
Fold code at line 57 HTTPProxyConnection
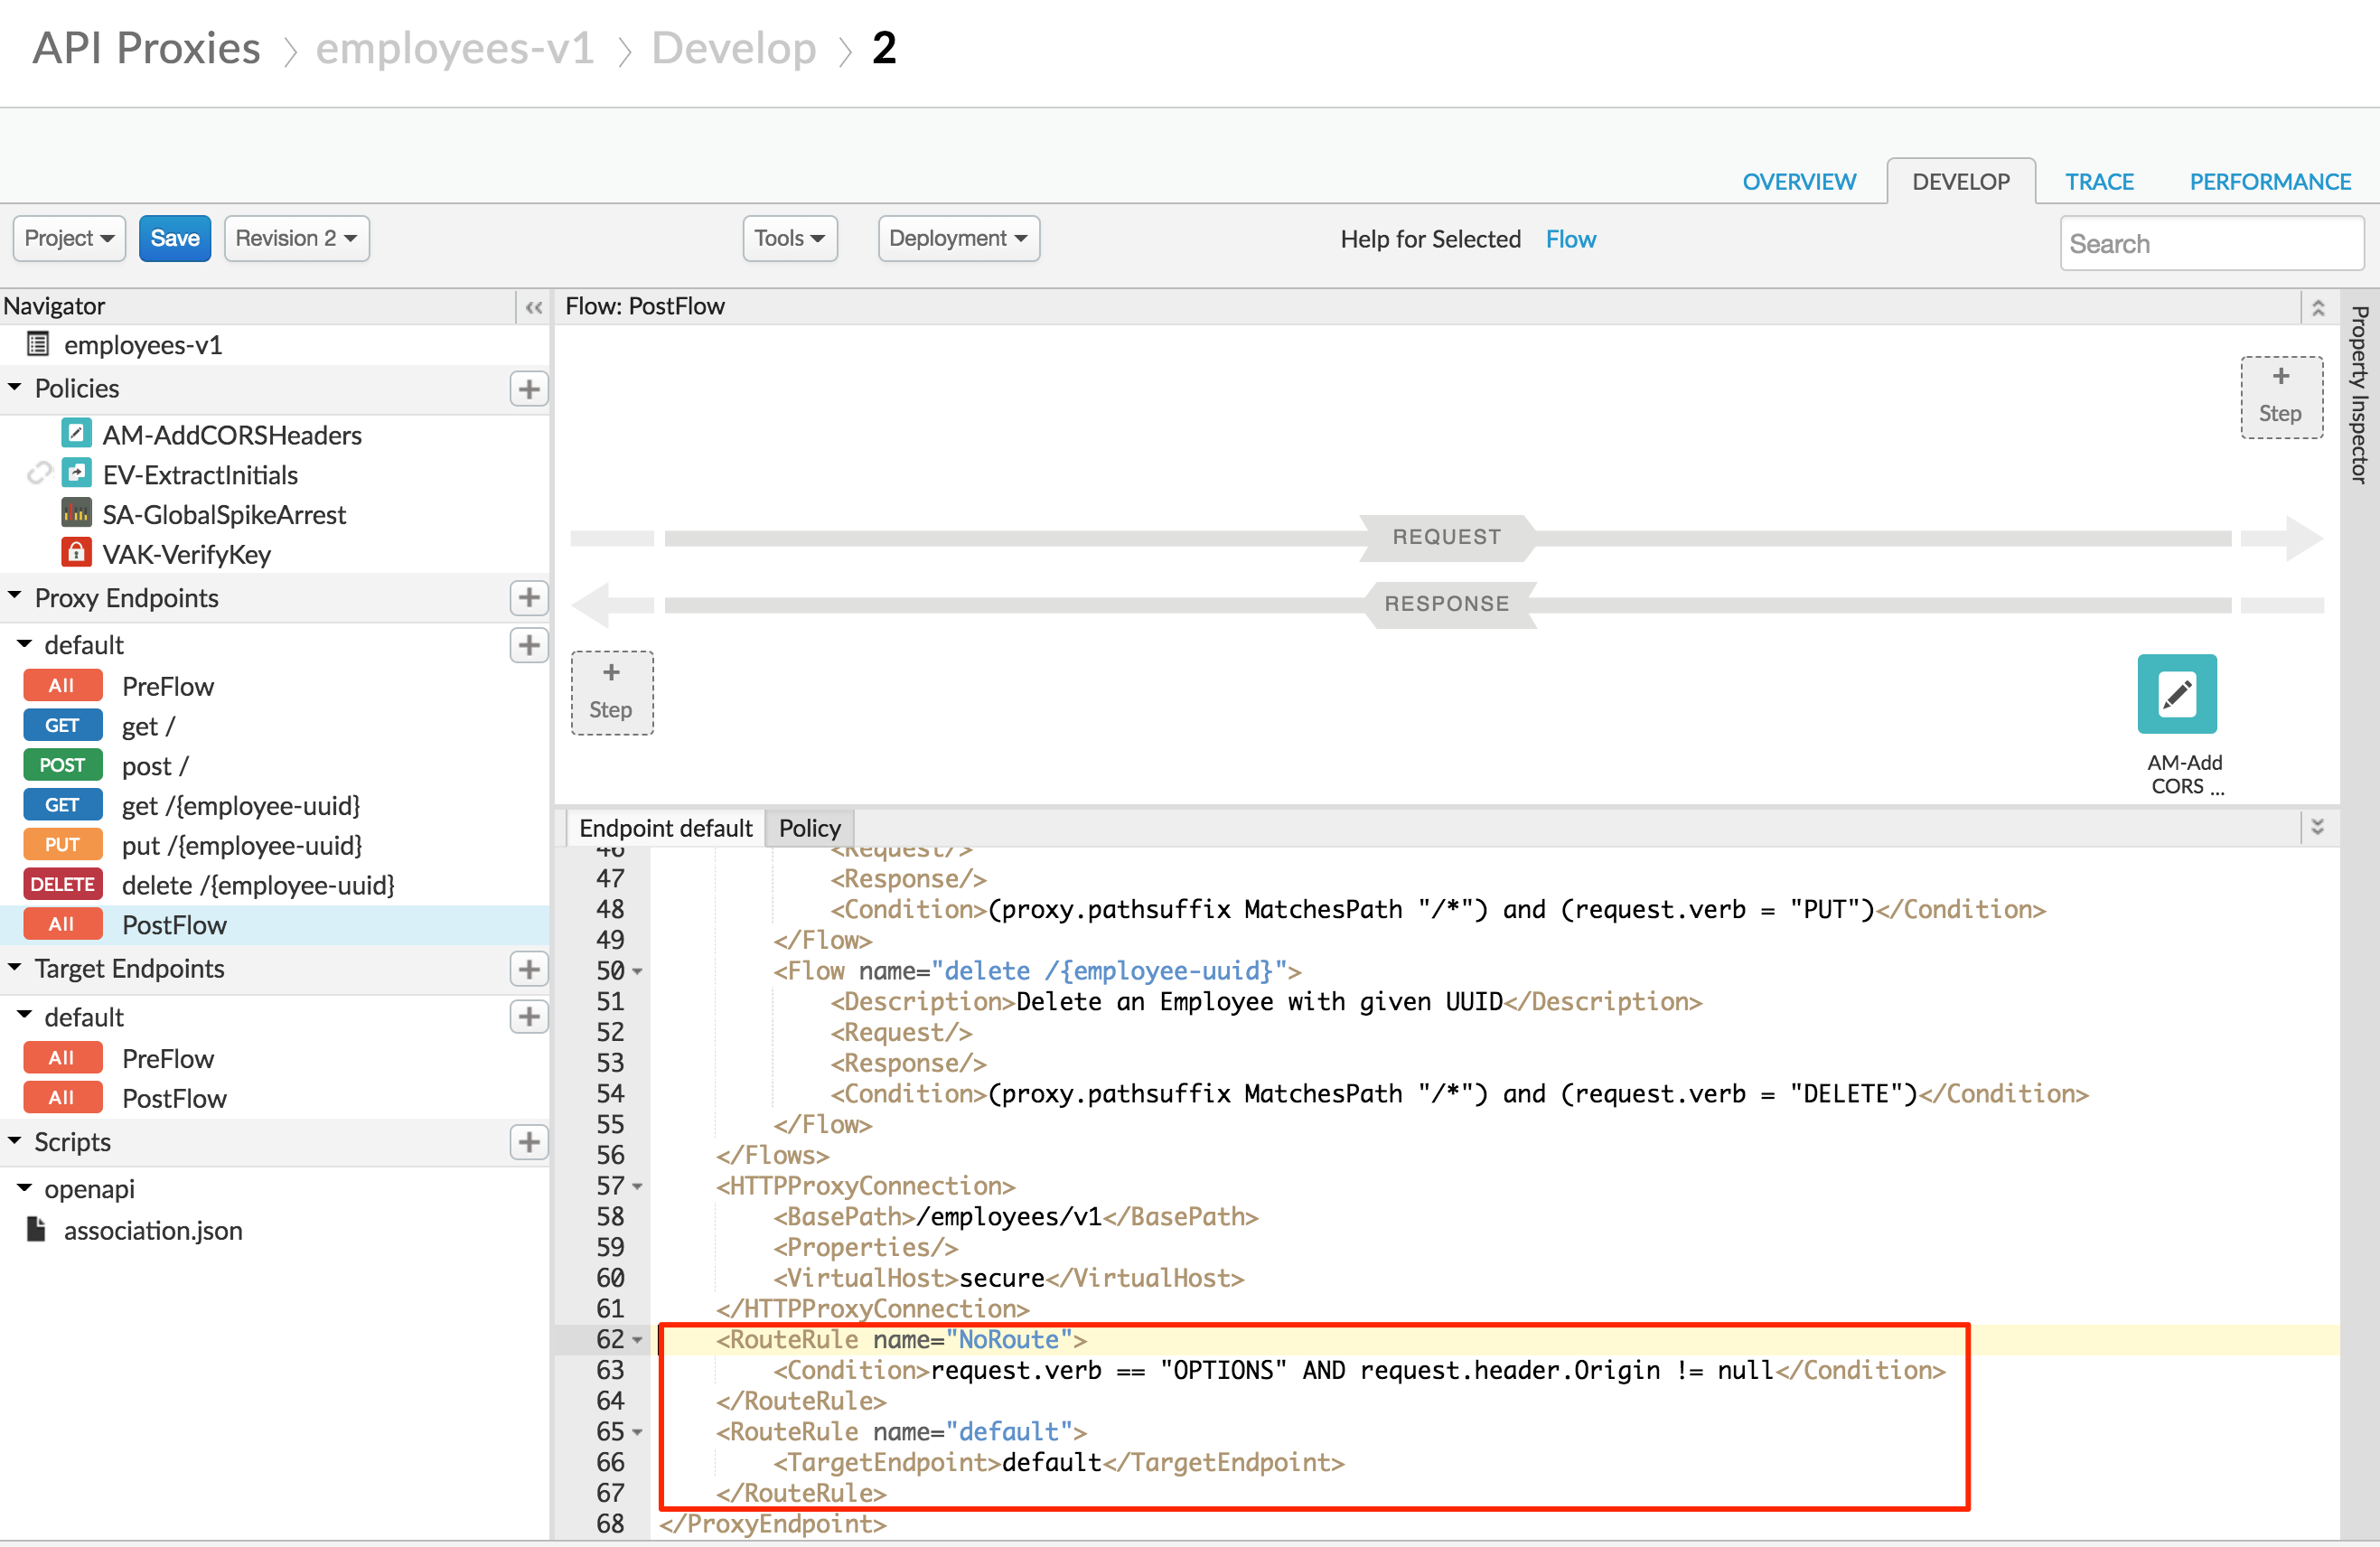[x=638, y=1186]
